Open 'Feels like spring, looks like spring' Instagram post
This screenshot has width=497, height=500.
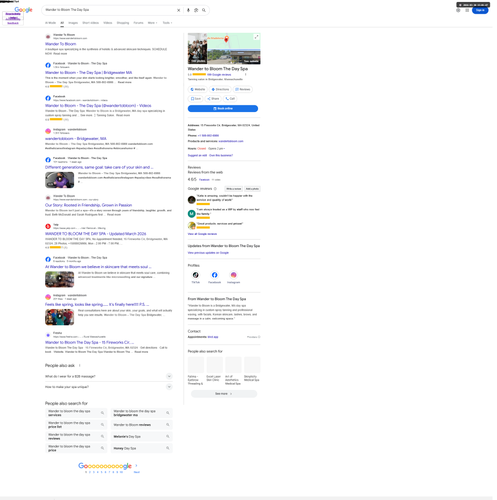pyautogui.click(x=97, y=305)
